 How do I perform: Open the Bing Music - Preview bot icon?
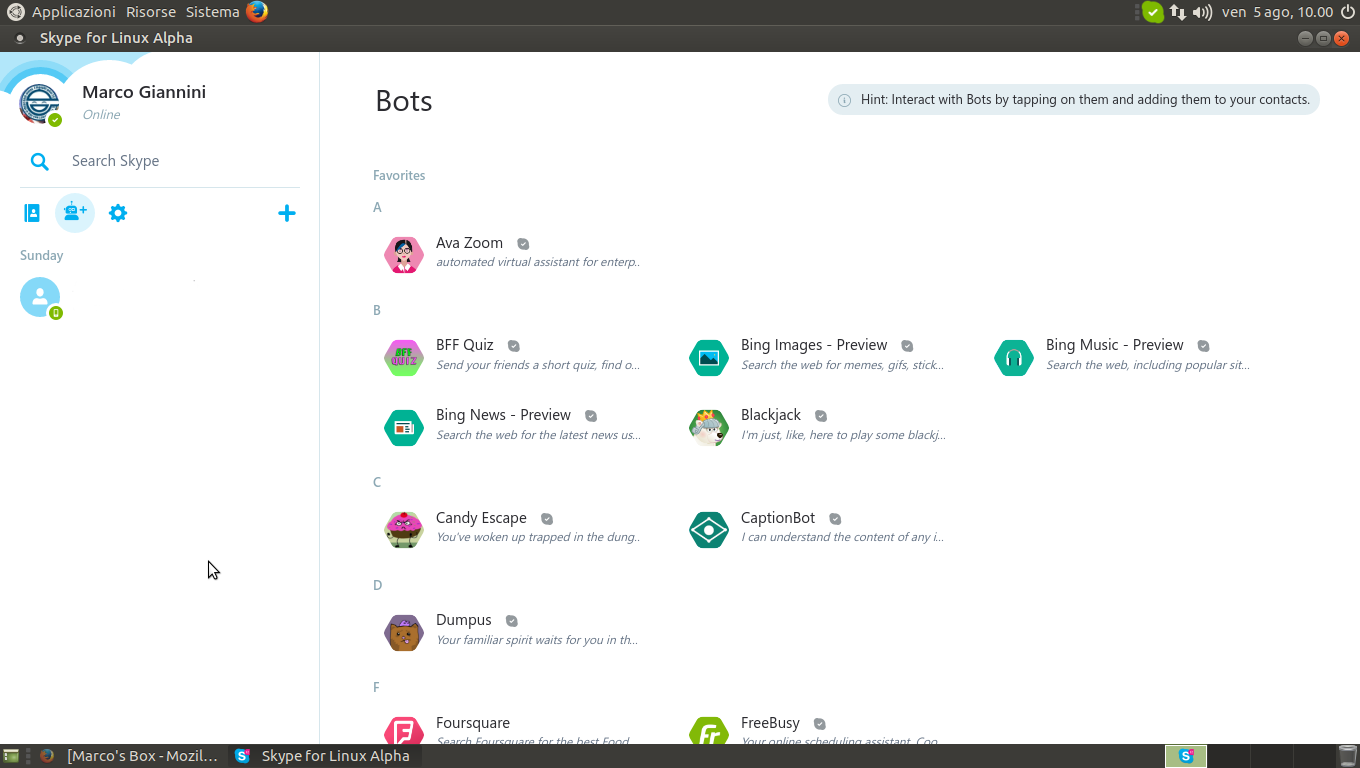1014,358
